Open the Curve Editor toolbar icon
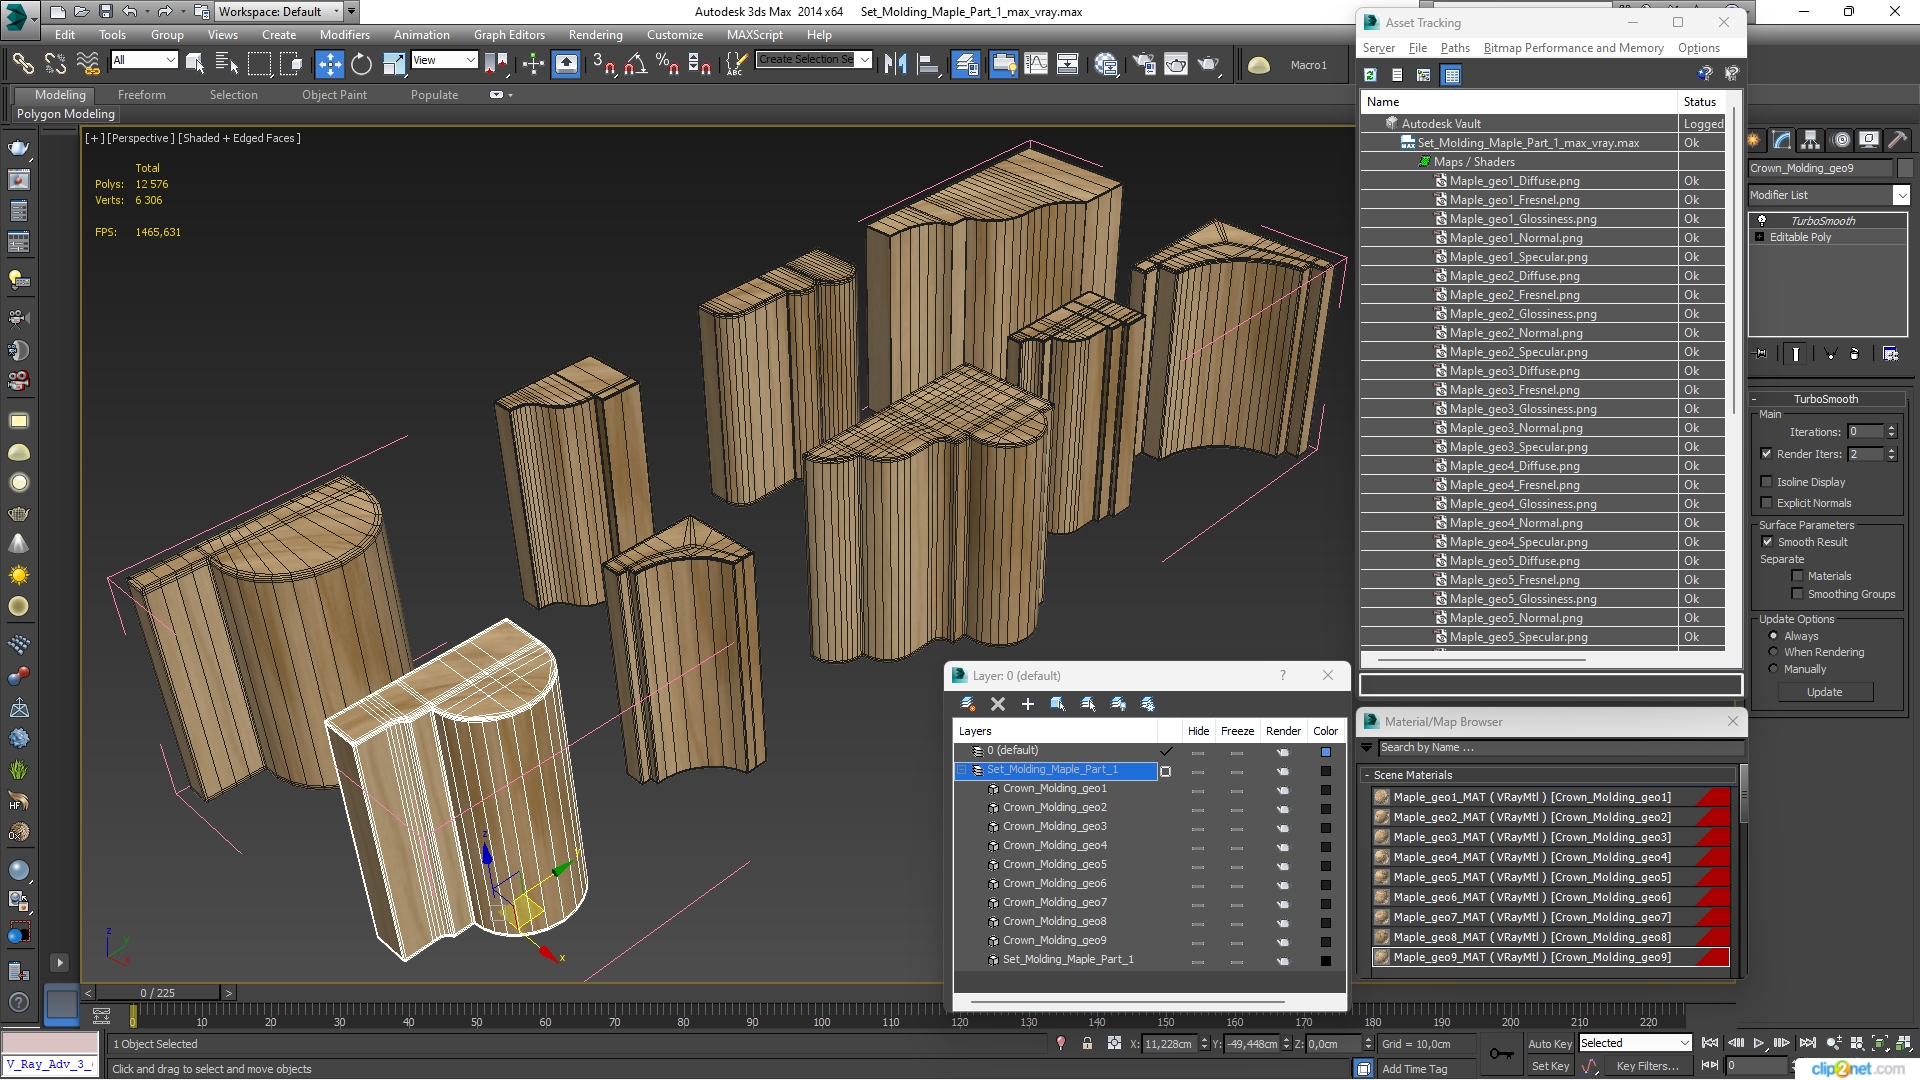The width and height of the screenshot is (1920, 1080). [x=1036, y=65]
